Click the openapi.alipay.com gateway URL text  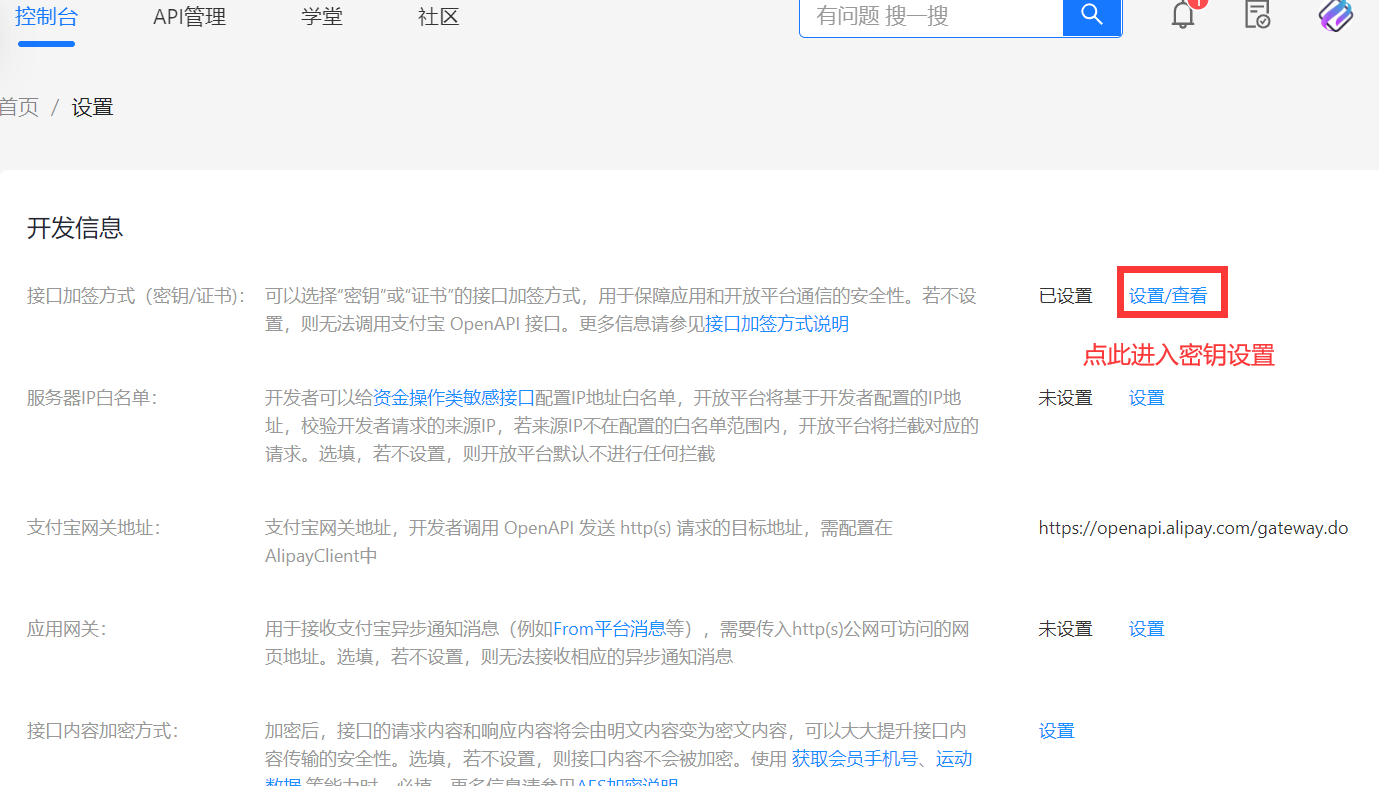1193,528
